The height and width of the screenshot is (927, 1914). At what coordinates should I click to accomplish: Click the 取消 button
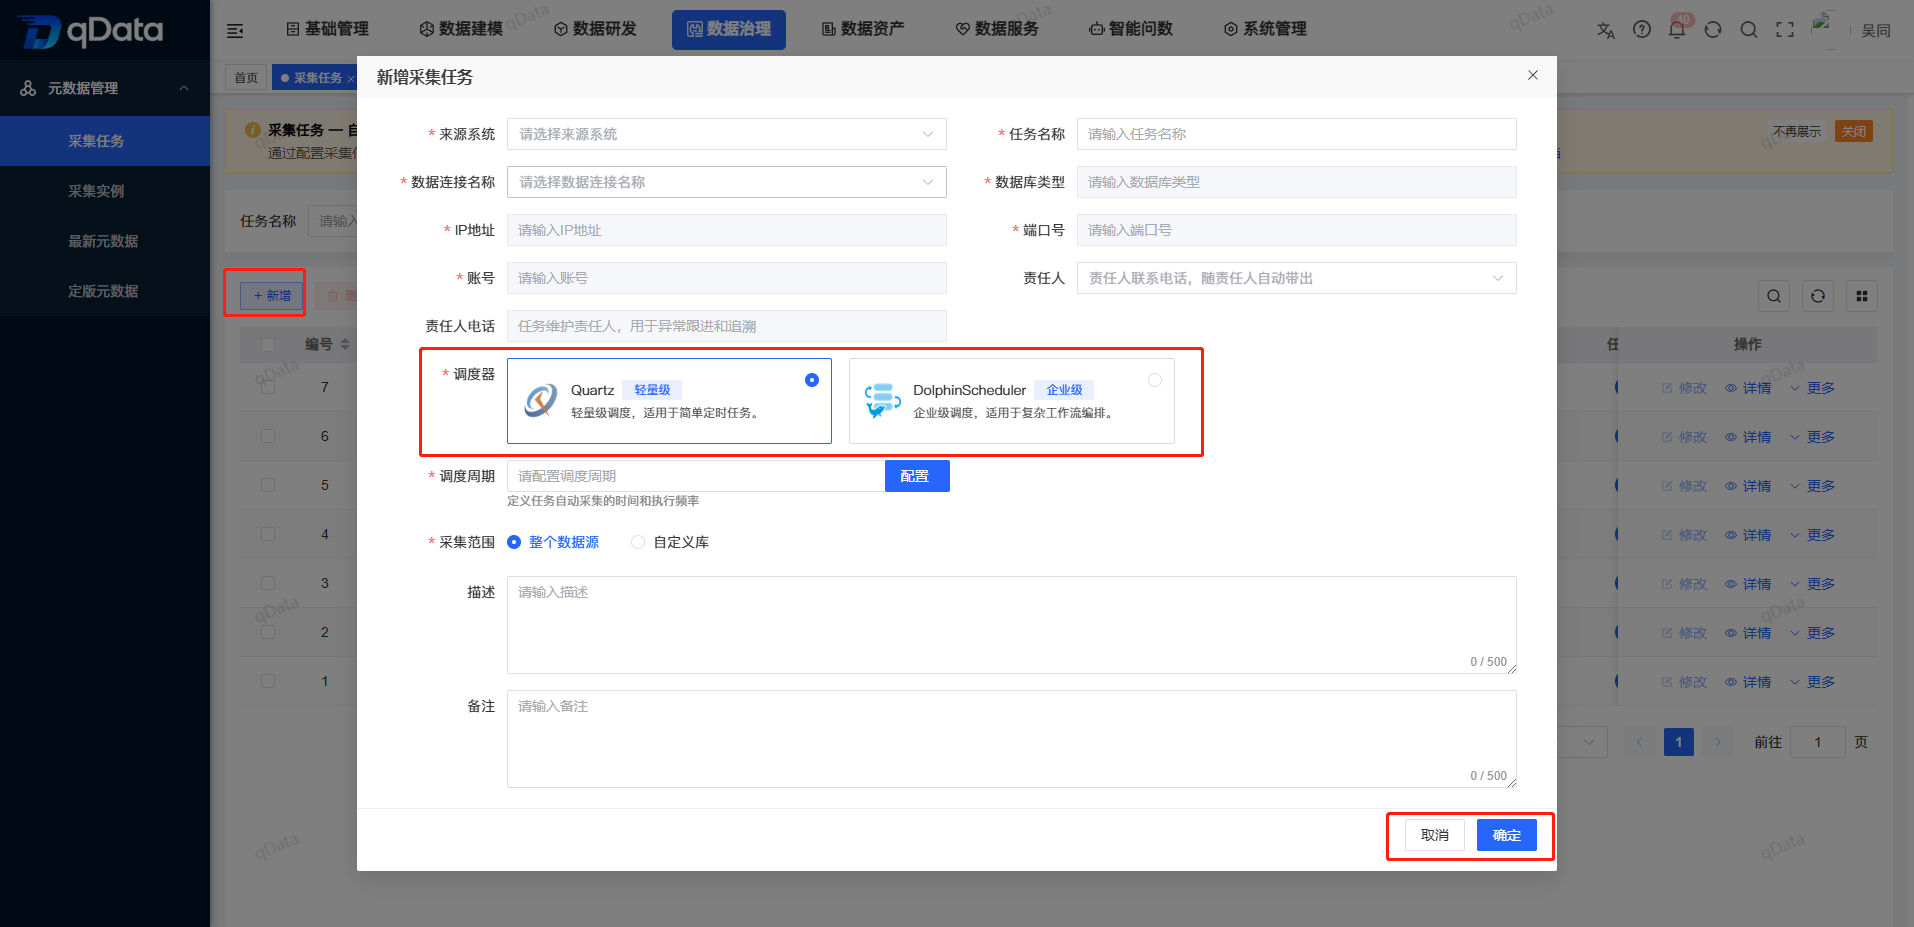tap(1435, 835)
